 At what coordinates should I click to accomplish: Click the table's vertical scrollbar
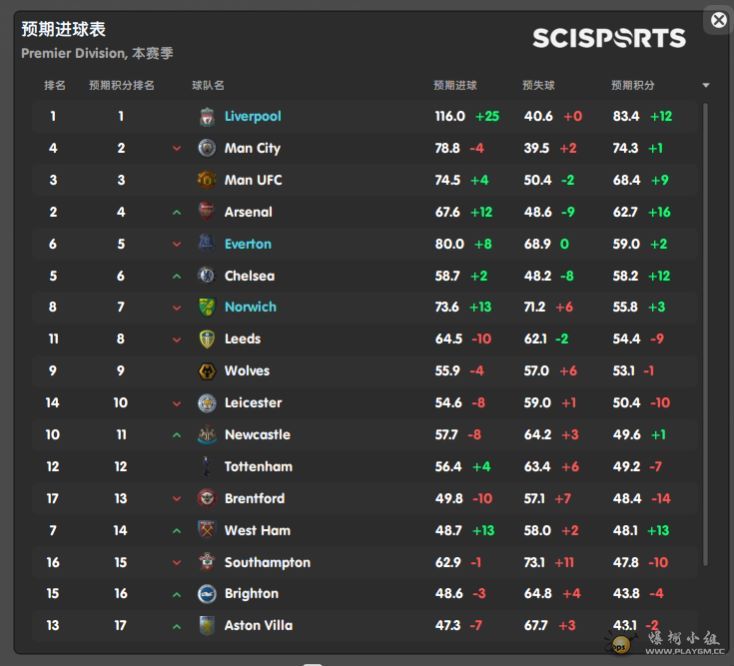click(705, 335)
